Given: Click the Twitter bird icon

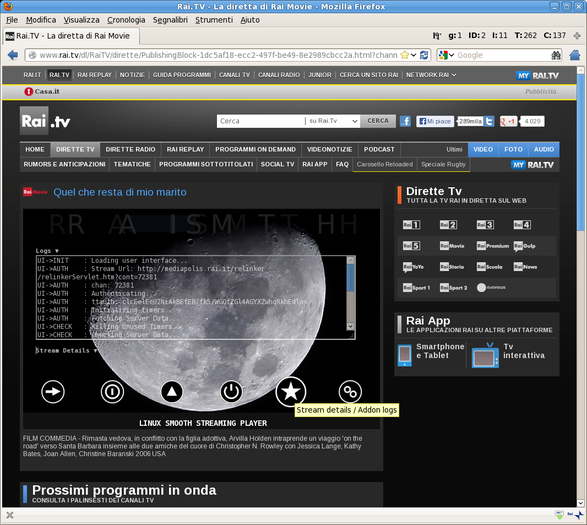Looking at the screenshot, I should pyautogui.click(x=489, y=121).
